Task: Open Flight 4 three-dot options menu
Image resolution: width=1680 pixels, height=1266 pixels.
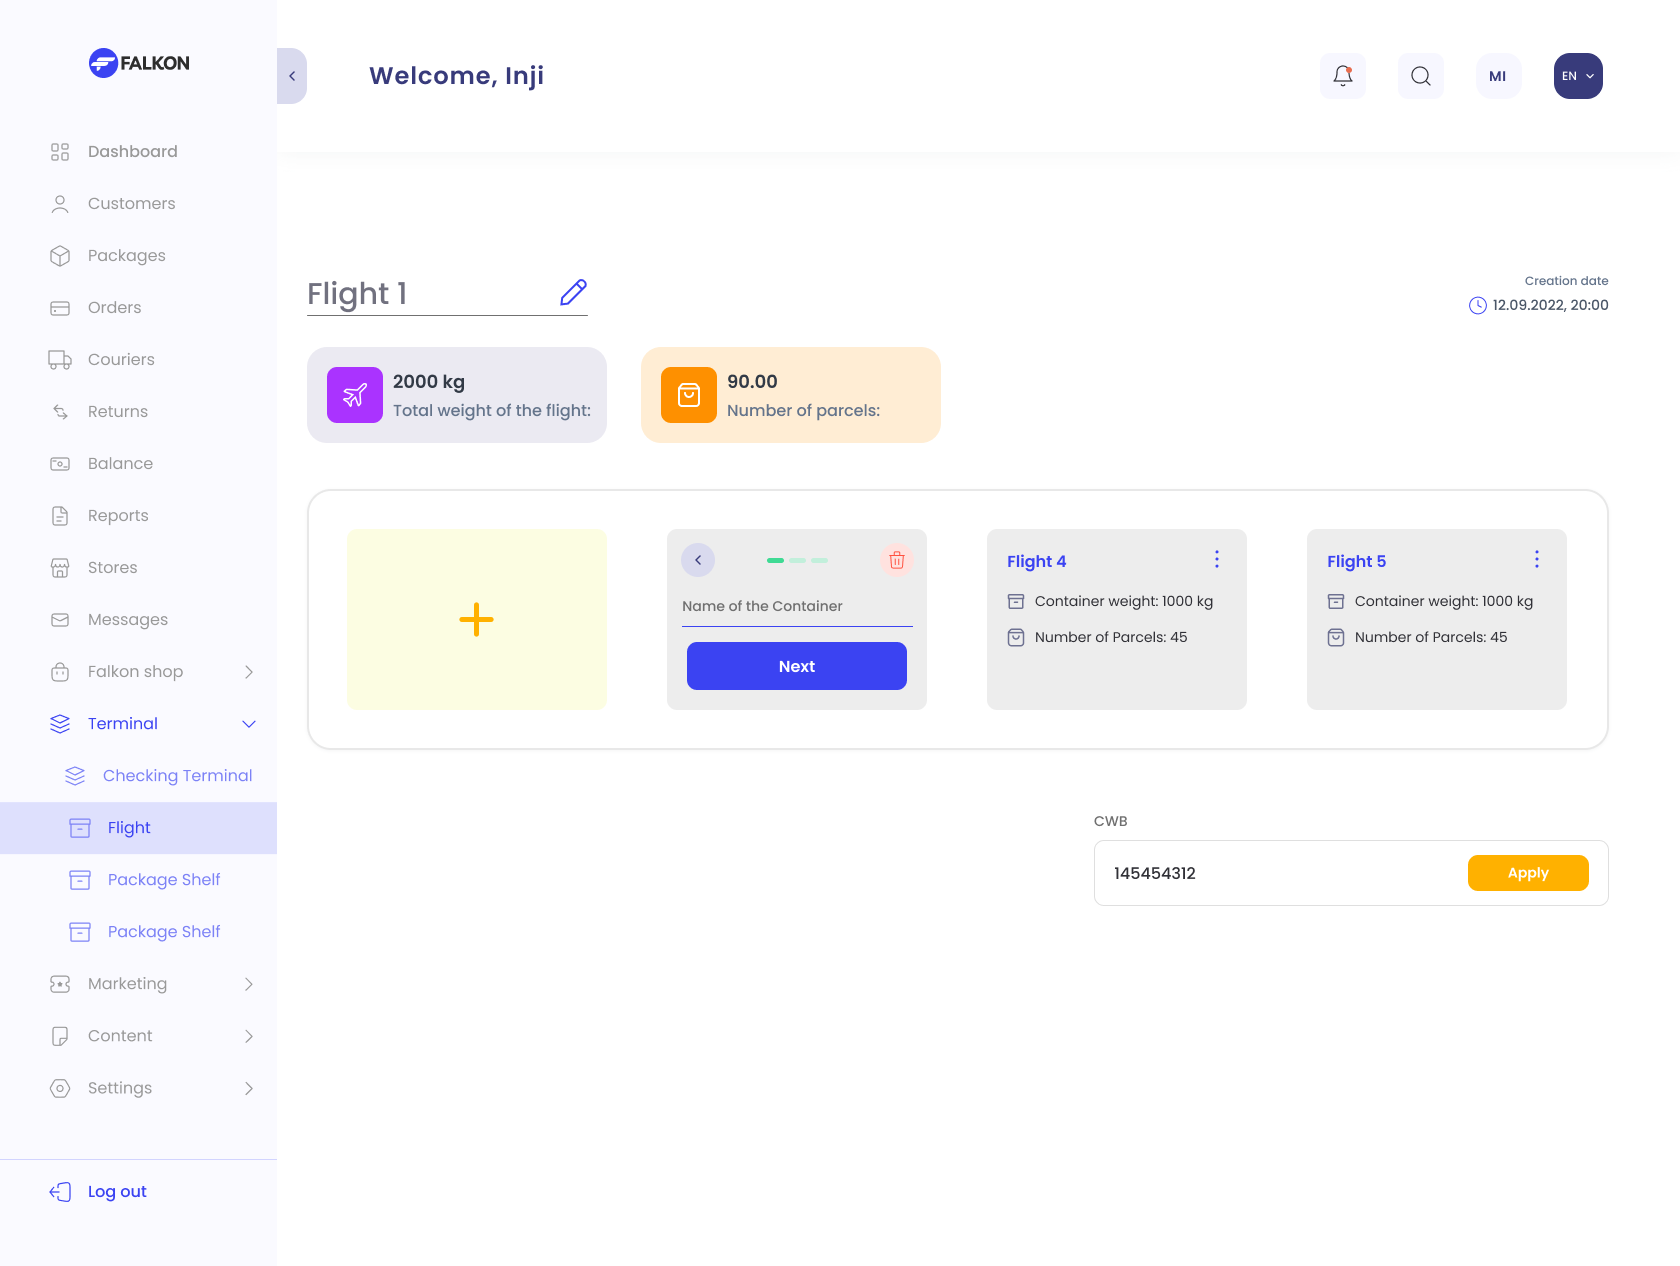Action: click(1216, 560)
